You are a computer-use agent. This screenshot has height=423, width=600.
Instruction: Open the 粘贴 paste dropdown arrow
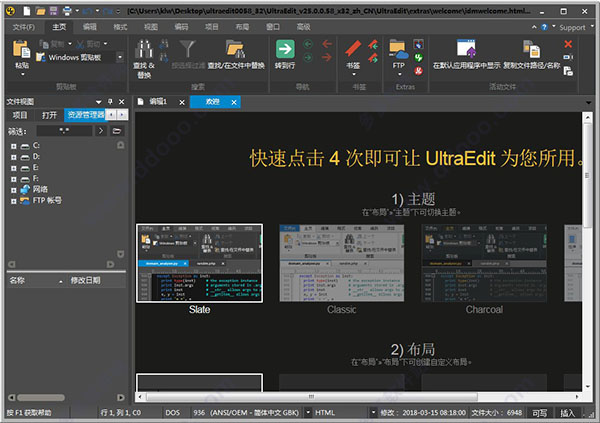pos(23,74)
